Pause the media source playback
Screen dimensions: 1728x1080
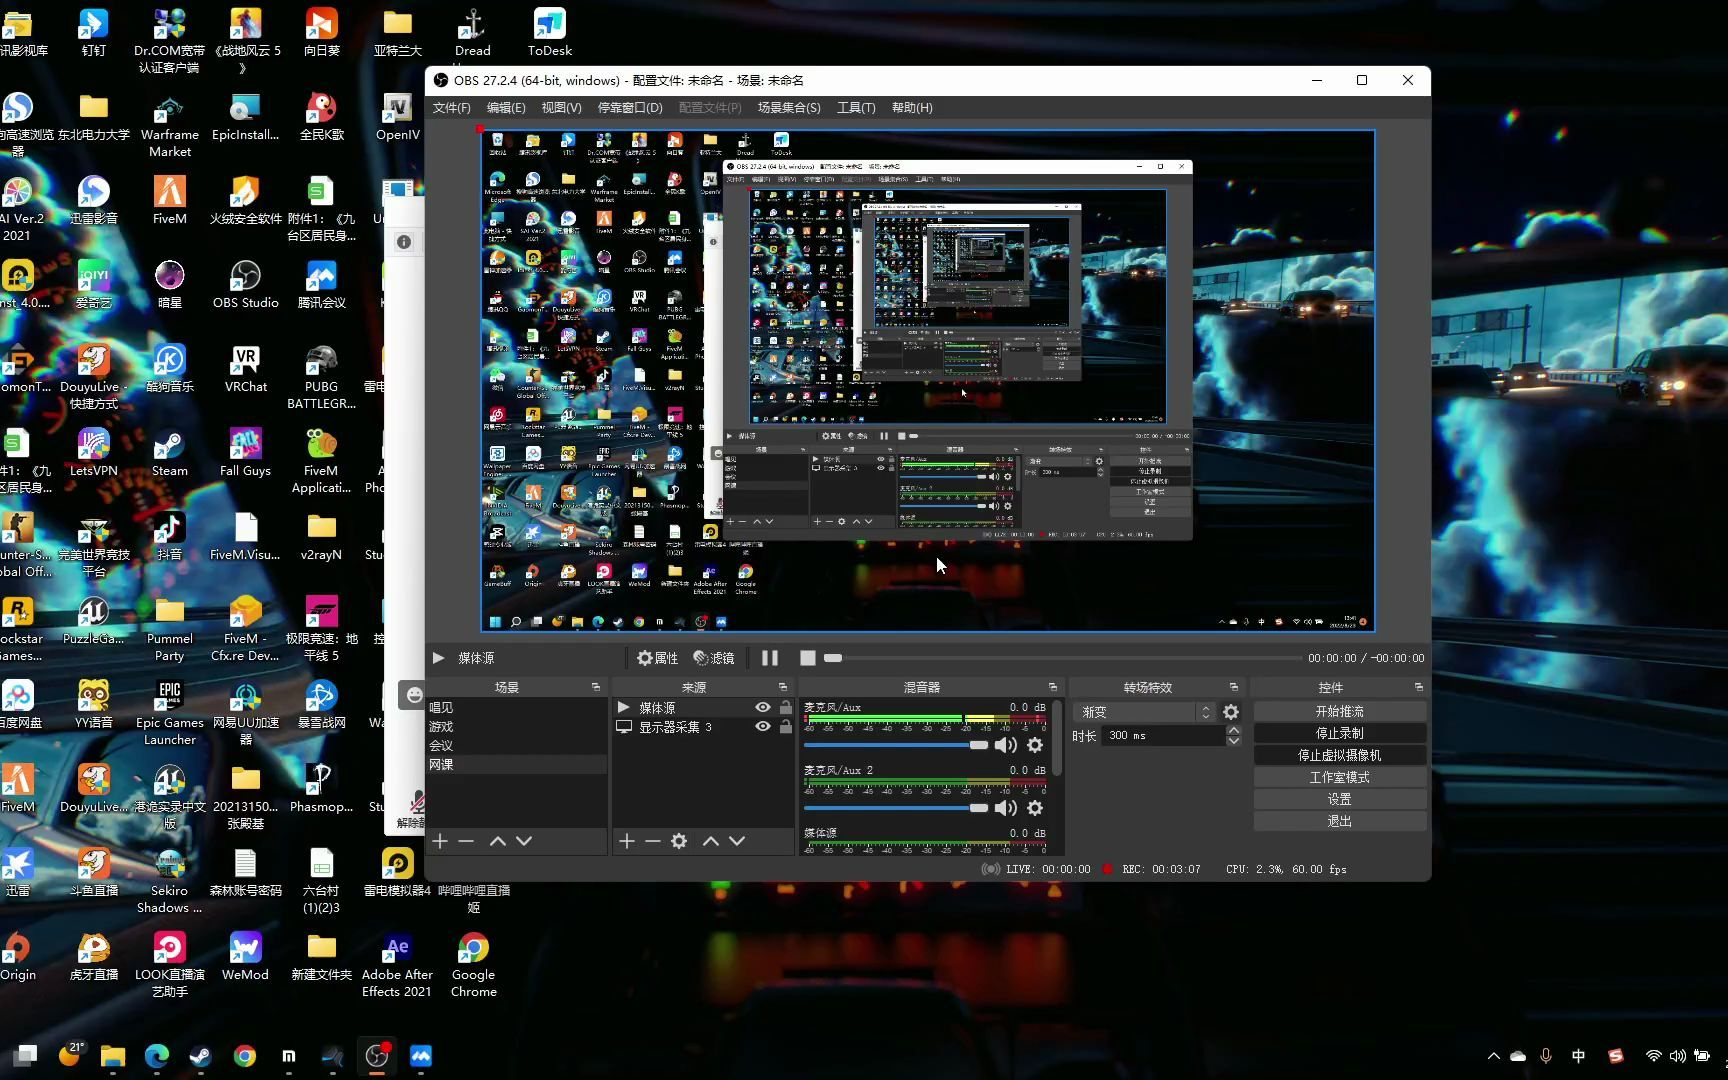[x=770, y=658]
